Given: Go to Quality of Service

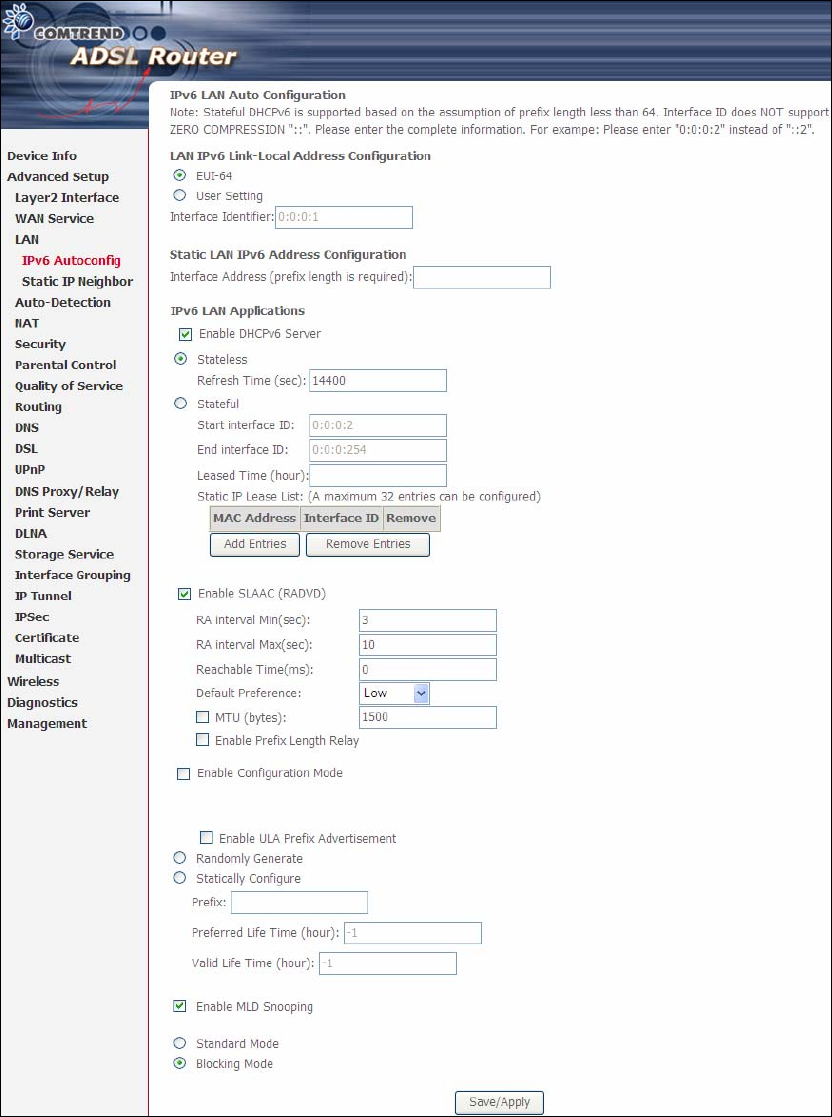Looking at the screenshot, I should 68,386.
